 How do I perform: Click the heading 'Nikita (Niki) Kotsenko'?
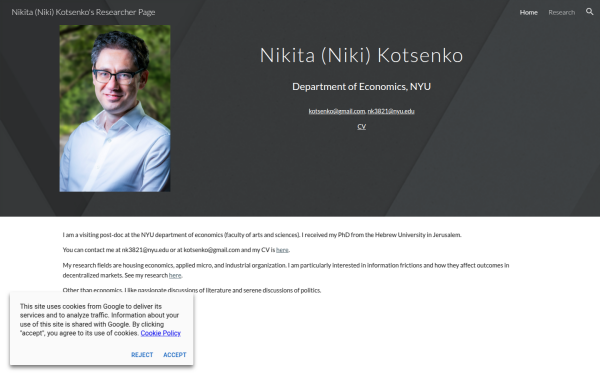coord(361,55)
